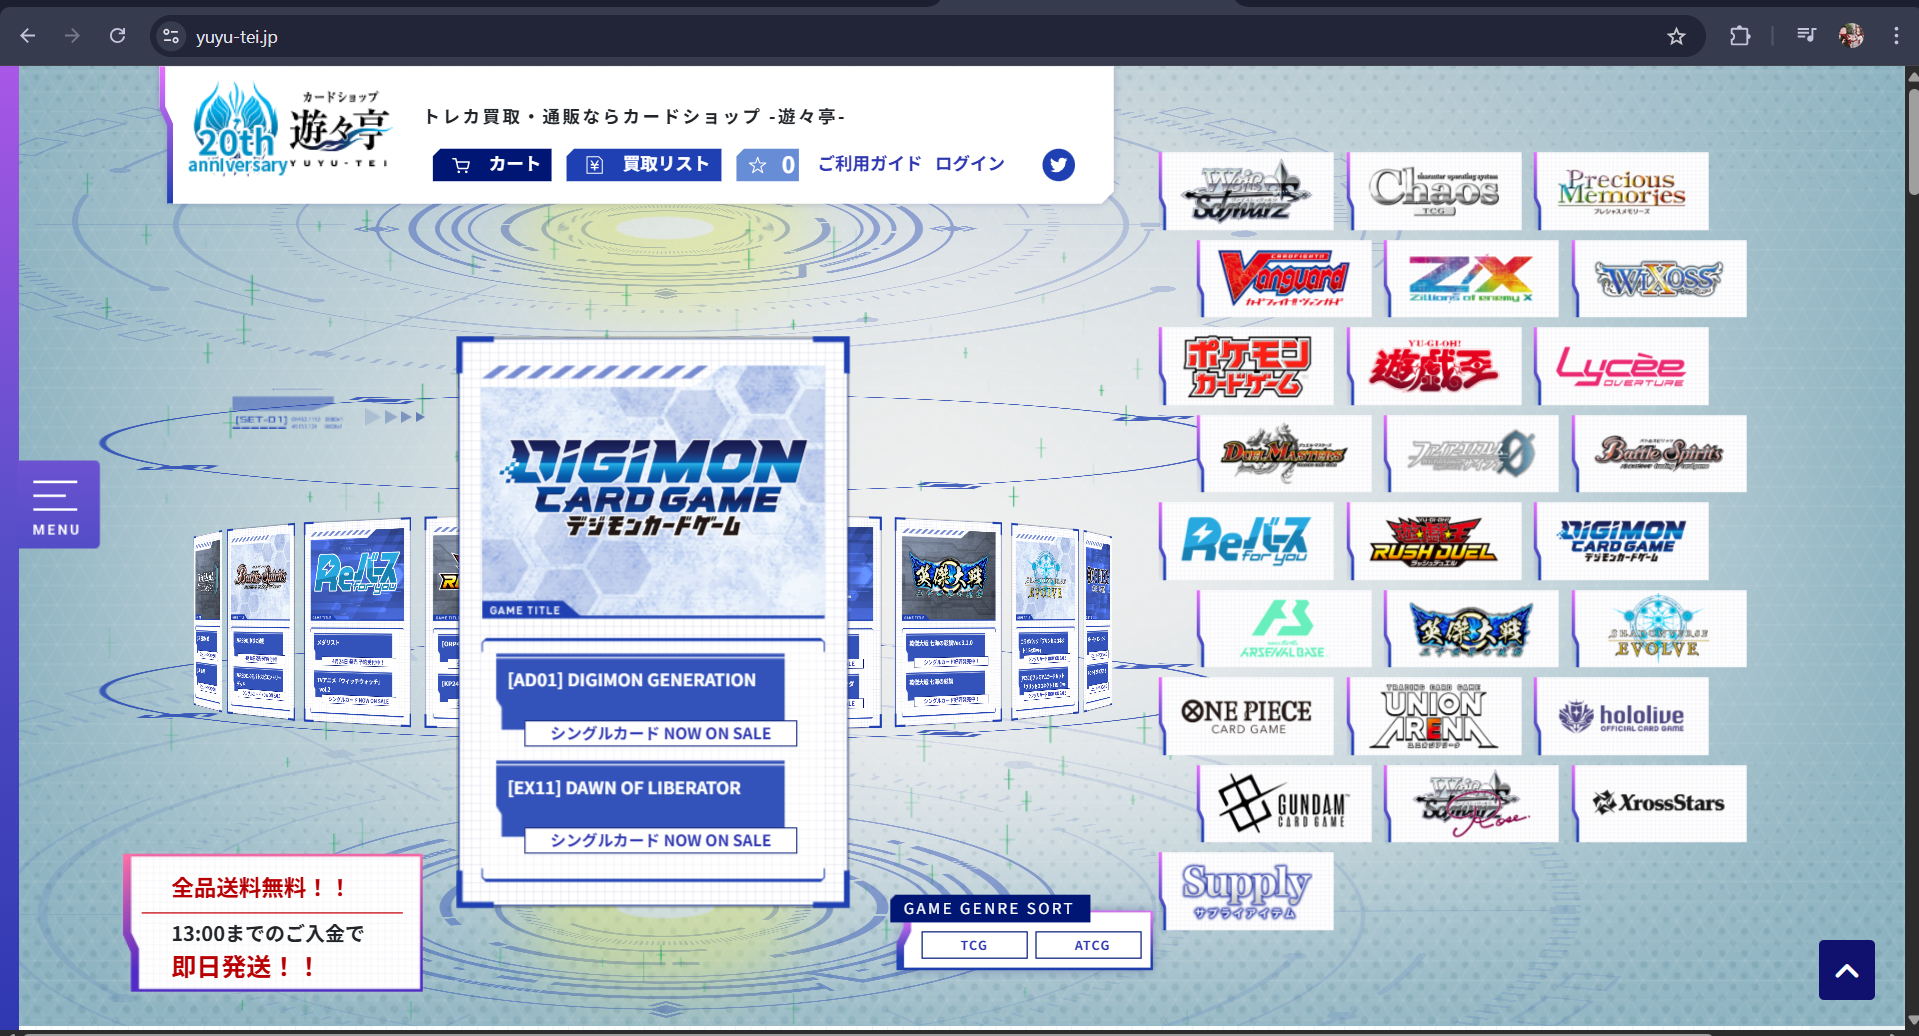
Task: Open the browser three-dot menu
Action: pos(1896,36)
